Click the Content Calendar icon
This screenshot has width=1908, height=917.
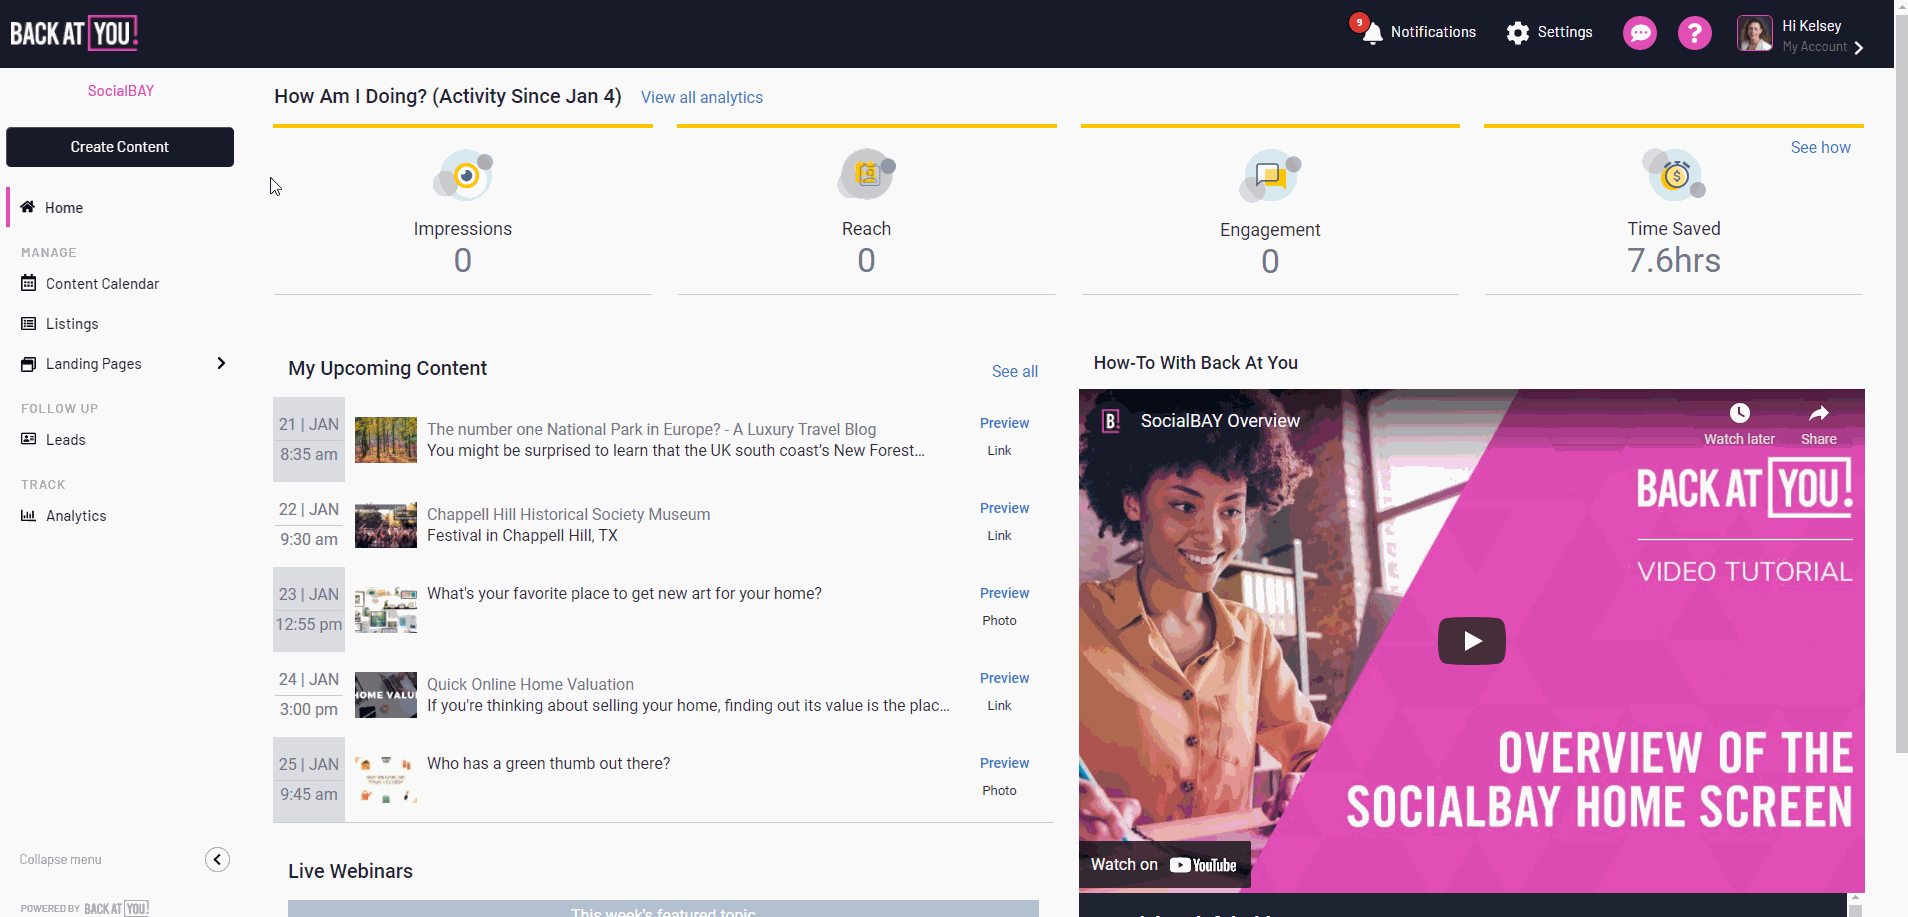tap(29, 283)
